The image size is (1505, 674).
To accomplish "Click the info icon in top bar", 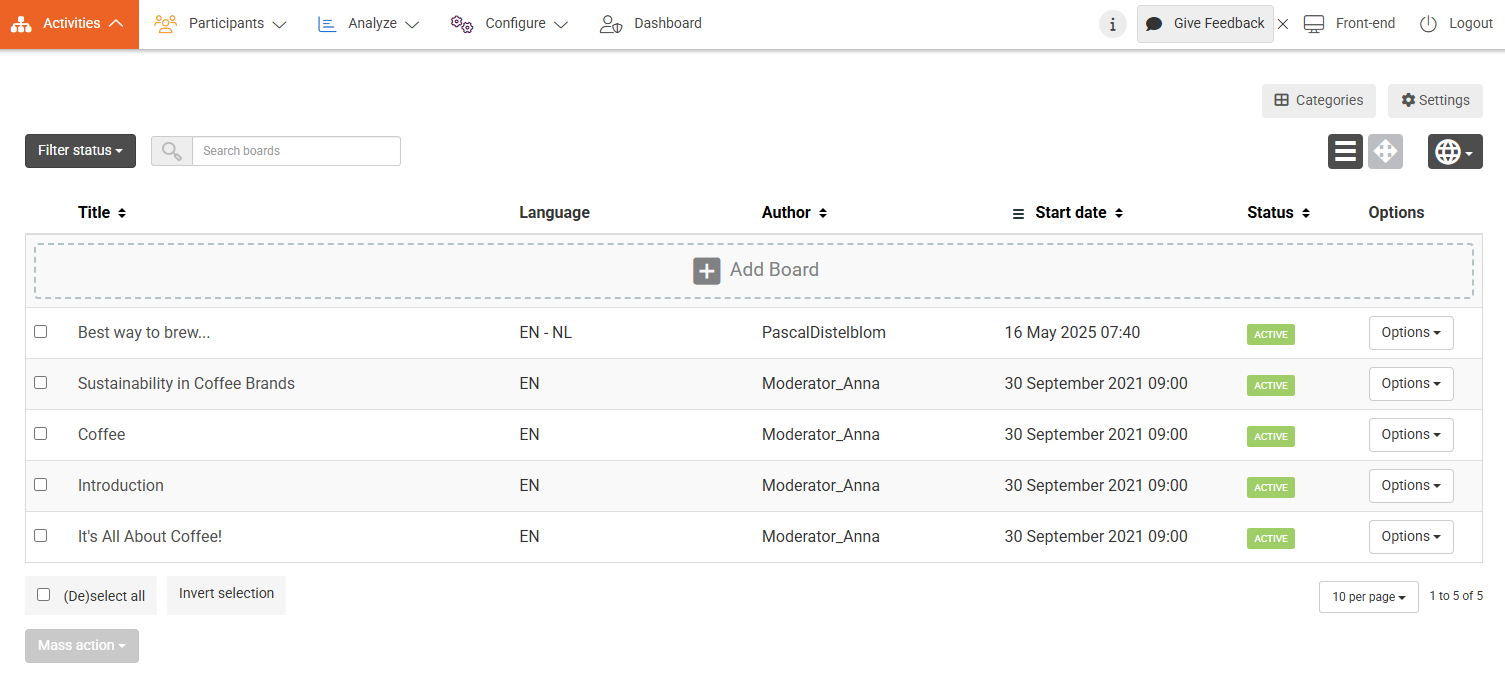I will [x=1112, y=24].
